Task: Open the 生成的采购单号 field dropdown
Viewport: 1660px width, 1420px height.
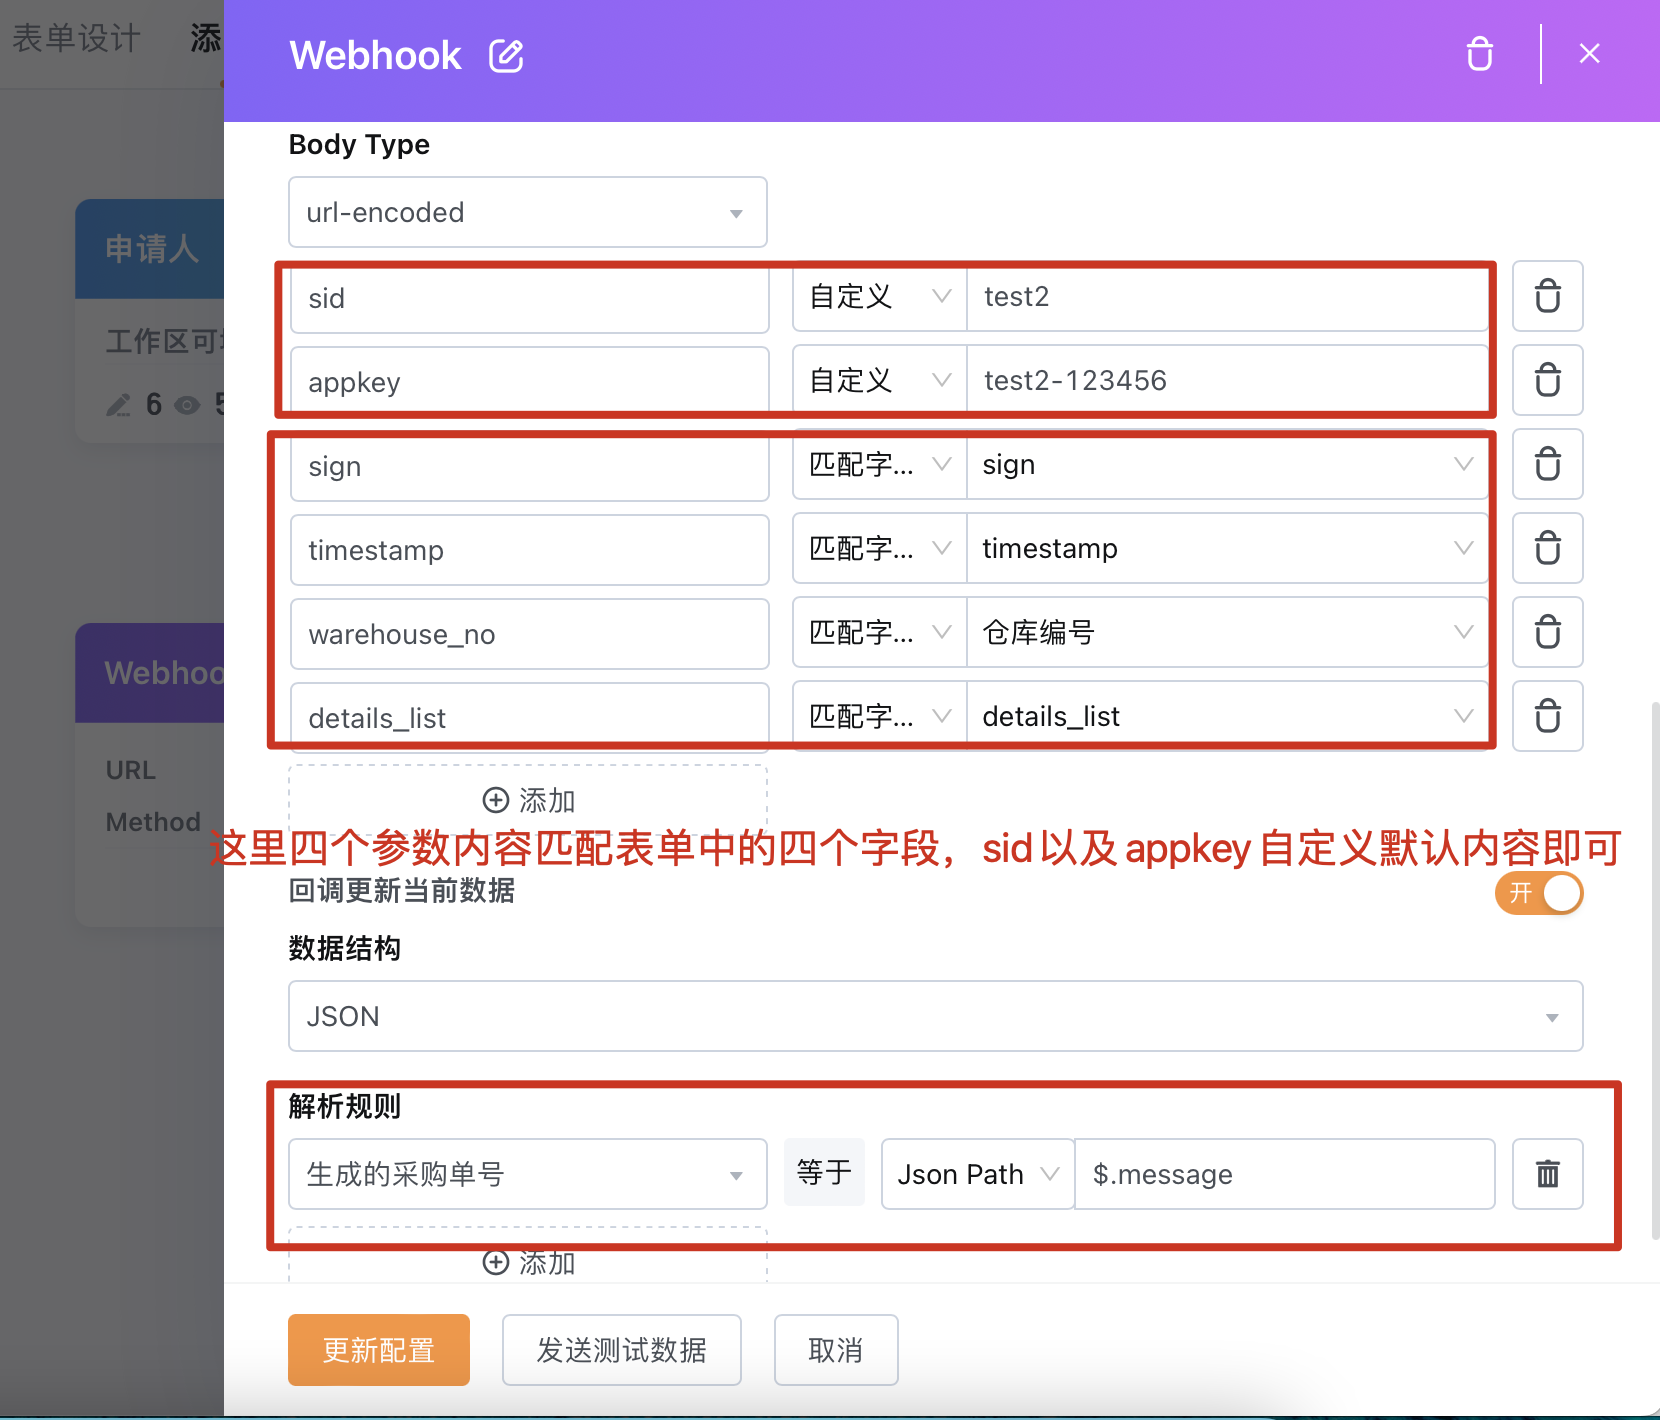Action: (x=528, y=1174)
